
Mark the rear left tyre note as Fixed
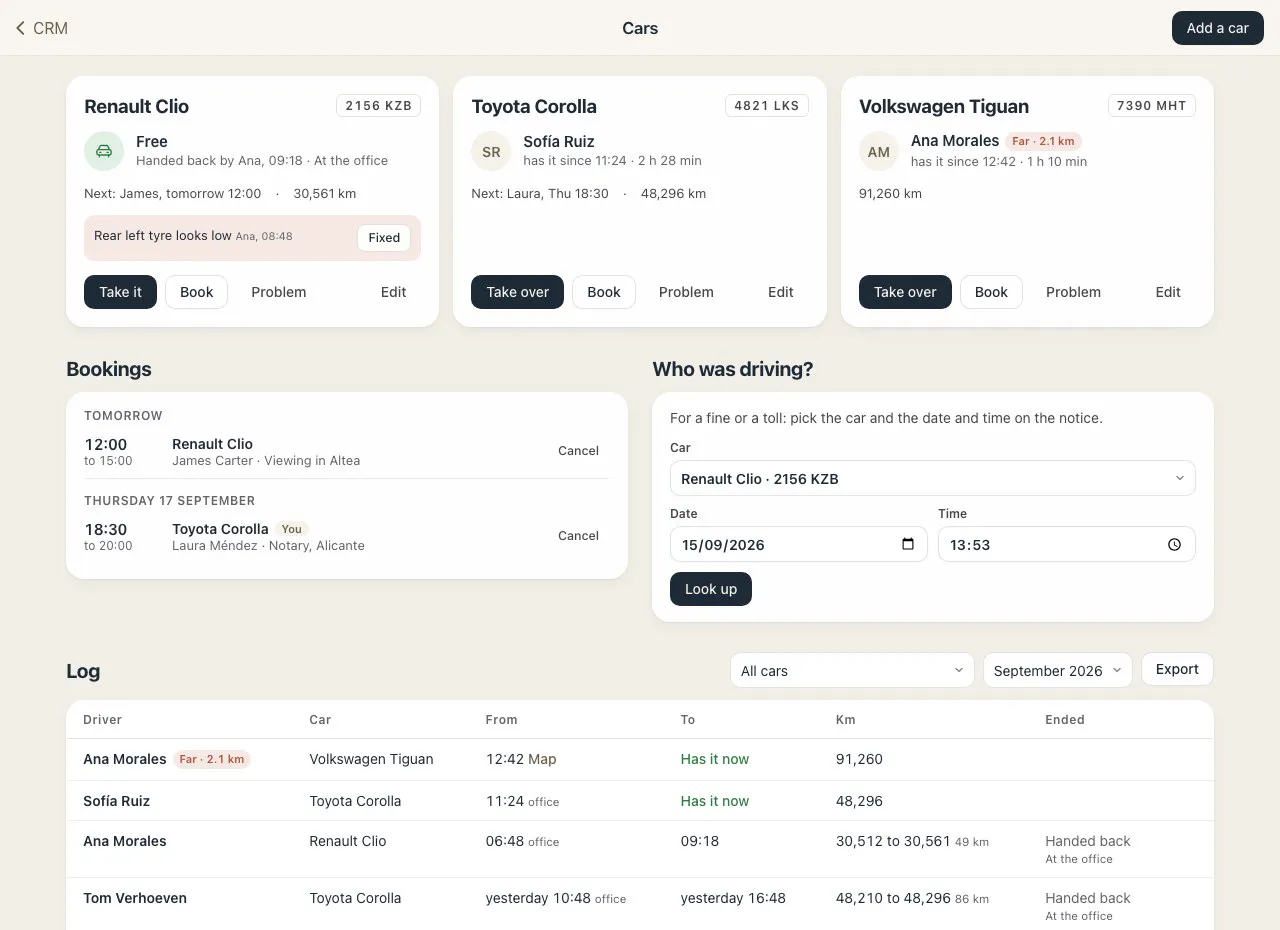[384, 238]
